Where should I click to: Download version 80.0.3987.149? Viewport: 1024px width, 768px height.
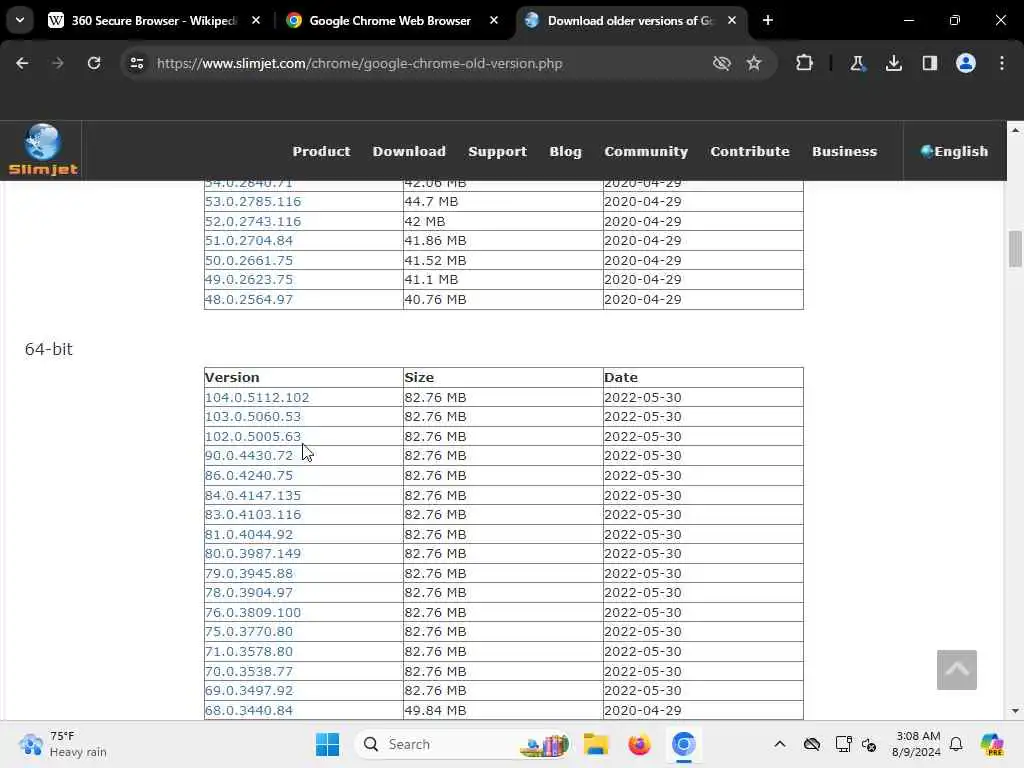pos(253,554)
